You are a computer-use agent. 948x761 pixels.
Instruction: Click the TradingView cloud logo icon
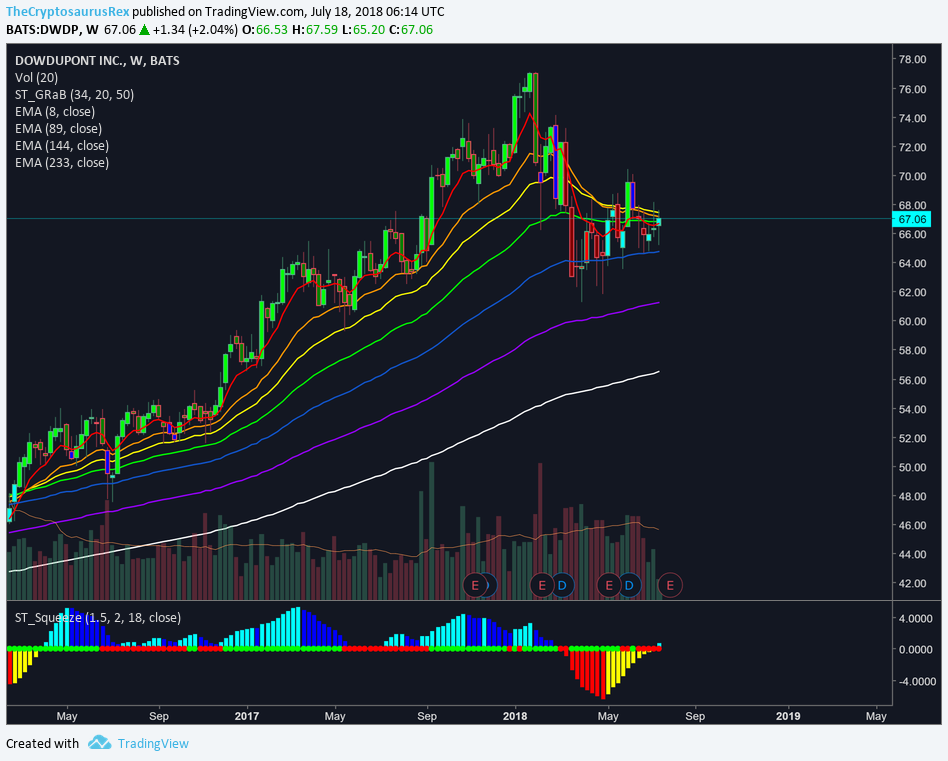tap(99, 743)
